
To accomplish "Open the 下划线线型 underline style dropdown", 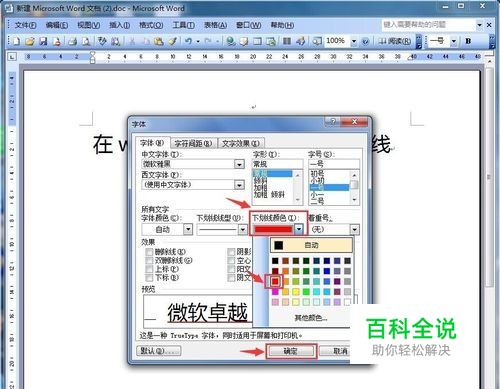I will 242,229.
